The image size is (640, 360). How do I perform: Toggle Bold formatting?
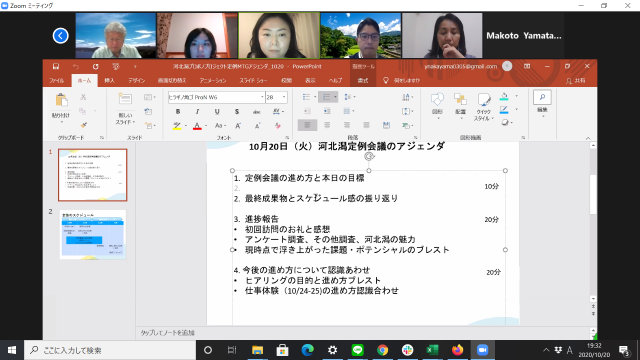pyautogui.click(x=178, y=111)
